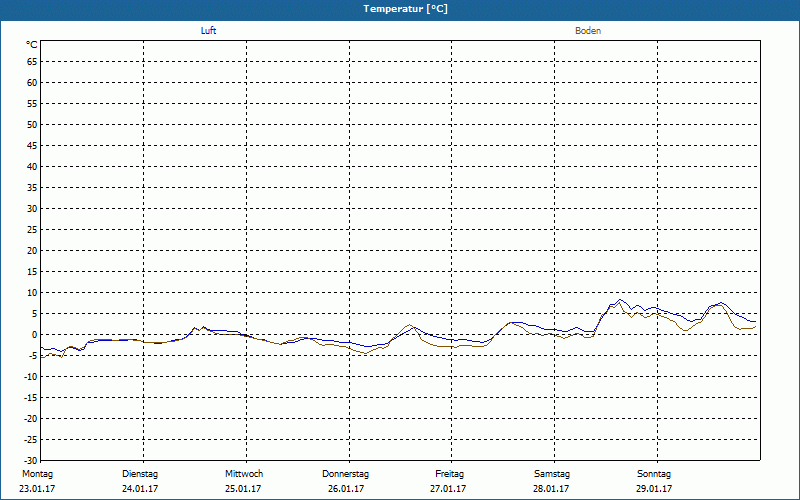The image size is (800, 500).
Task: Select the blue 'Luft' legend label
Action: point(208,31)
